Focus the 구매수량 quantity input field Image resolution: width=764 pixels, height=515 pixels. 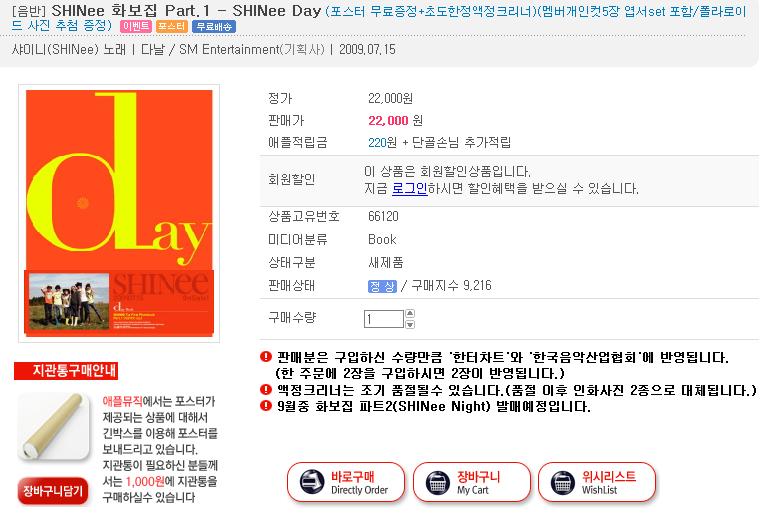[x=383, y=319]
